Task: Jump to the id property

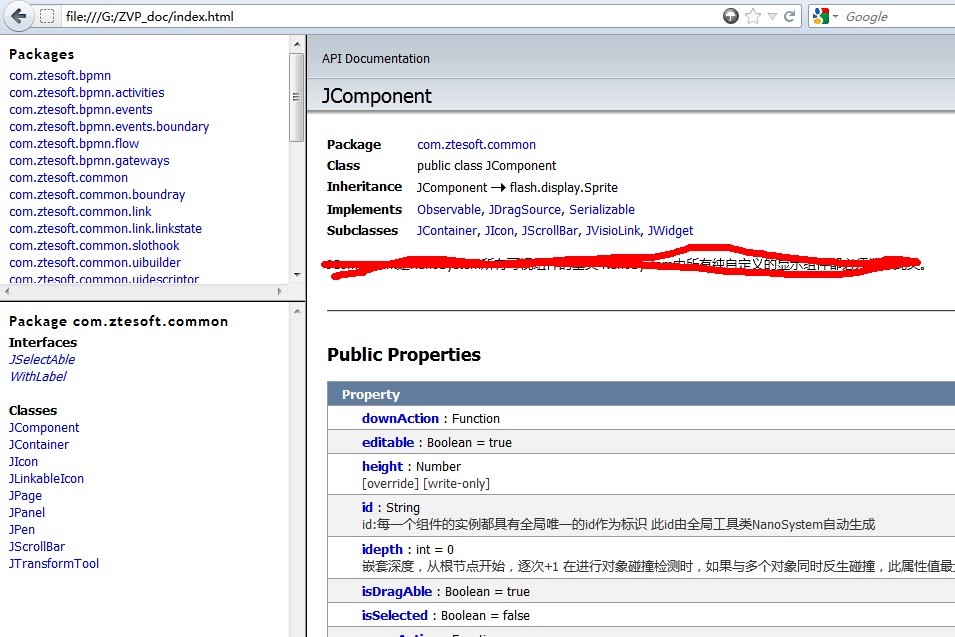Action: click(367, 508)
